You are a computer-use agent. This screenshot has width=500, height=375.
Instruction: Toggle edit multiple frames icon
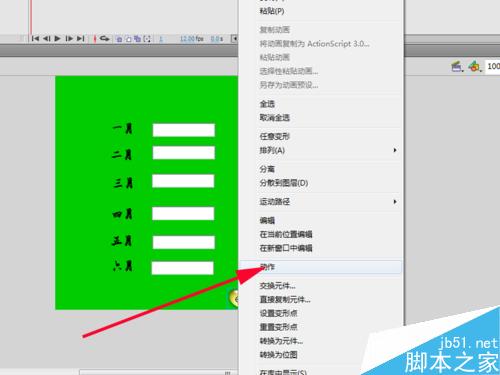pyautogui.click(x=137, y=39)
